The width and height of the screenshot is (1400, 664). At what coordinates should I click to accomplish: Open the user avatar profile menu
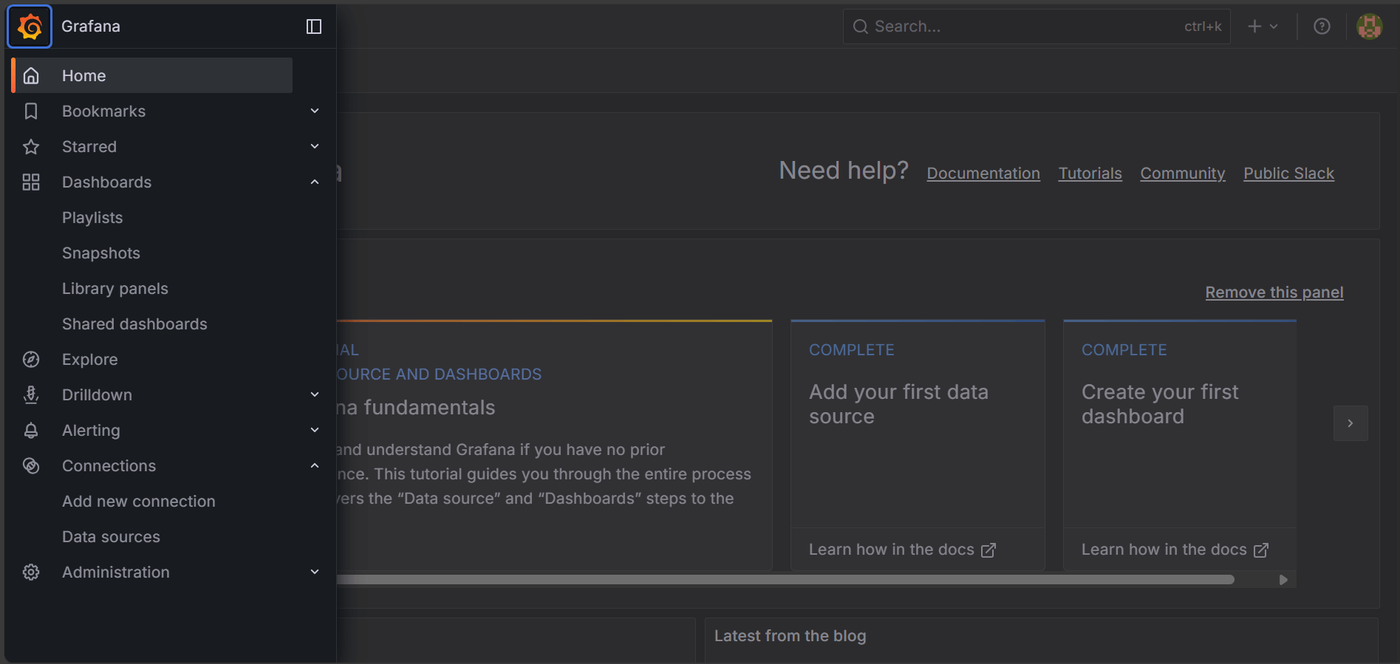click(1369, 27)
